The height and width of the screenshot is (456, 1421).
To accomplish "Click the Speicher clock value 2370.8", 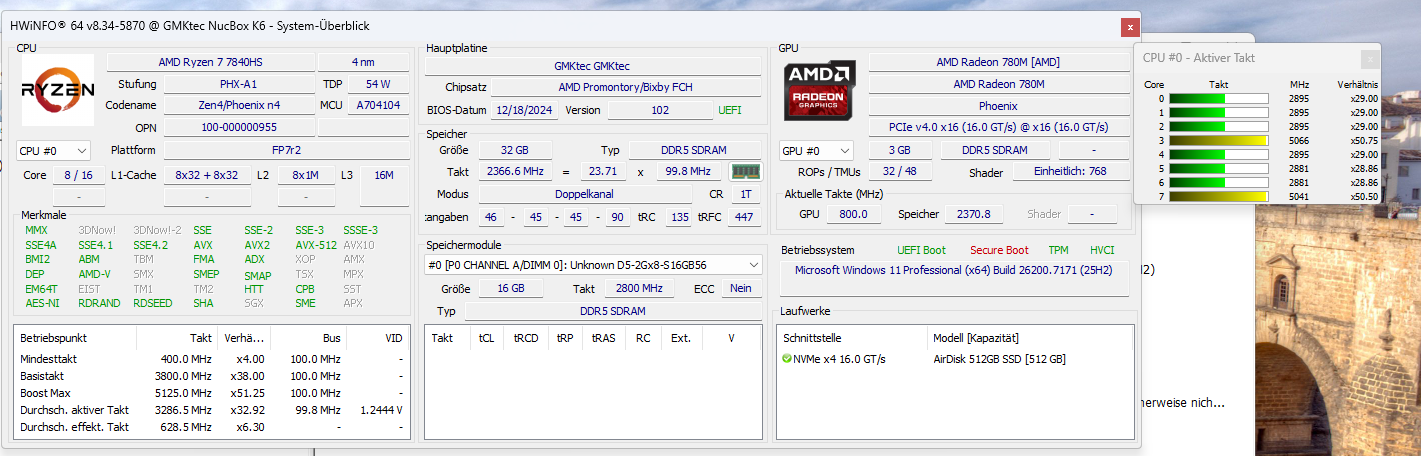I will (x=972, y=214).
